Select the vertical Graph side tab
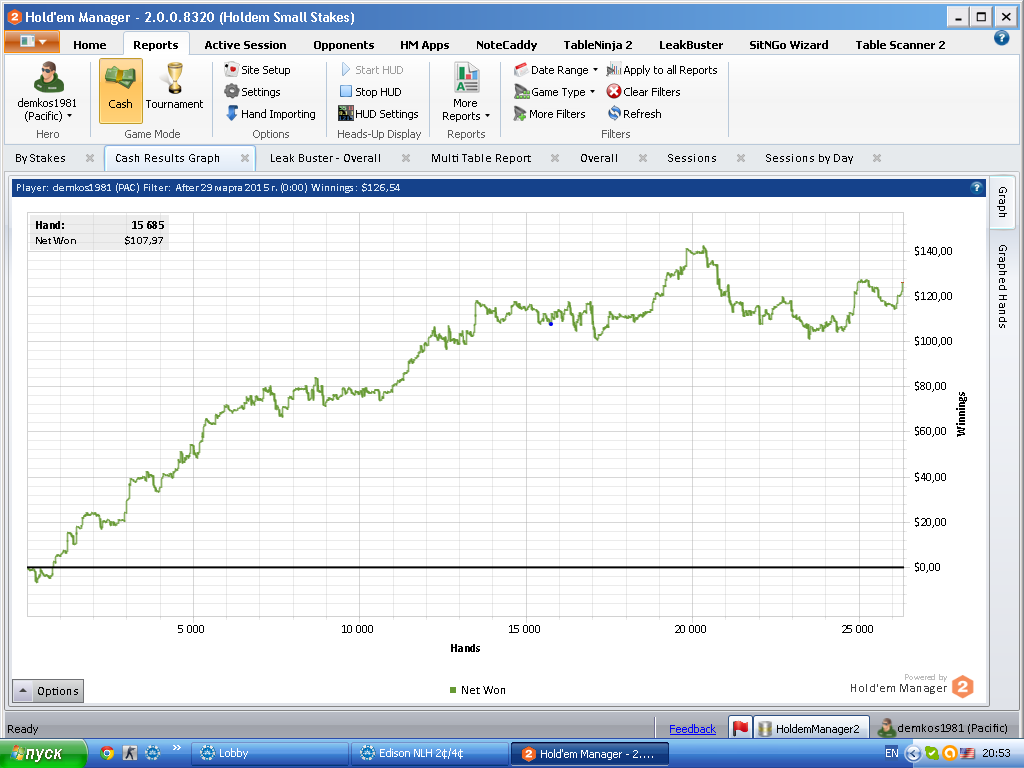1024x768 pixels. pyautogui.click(x=1002, y=202)
